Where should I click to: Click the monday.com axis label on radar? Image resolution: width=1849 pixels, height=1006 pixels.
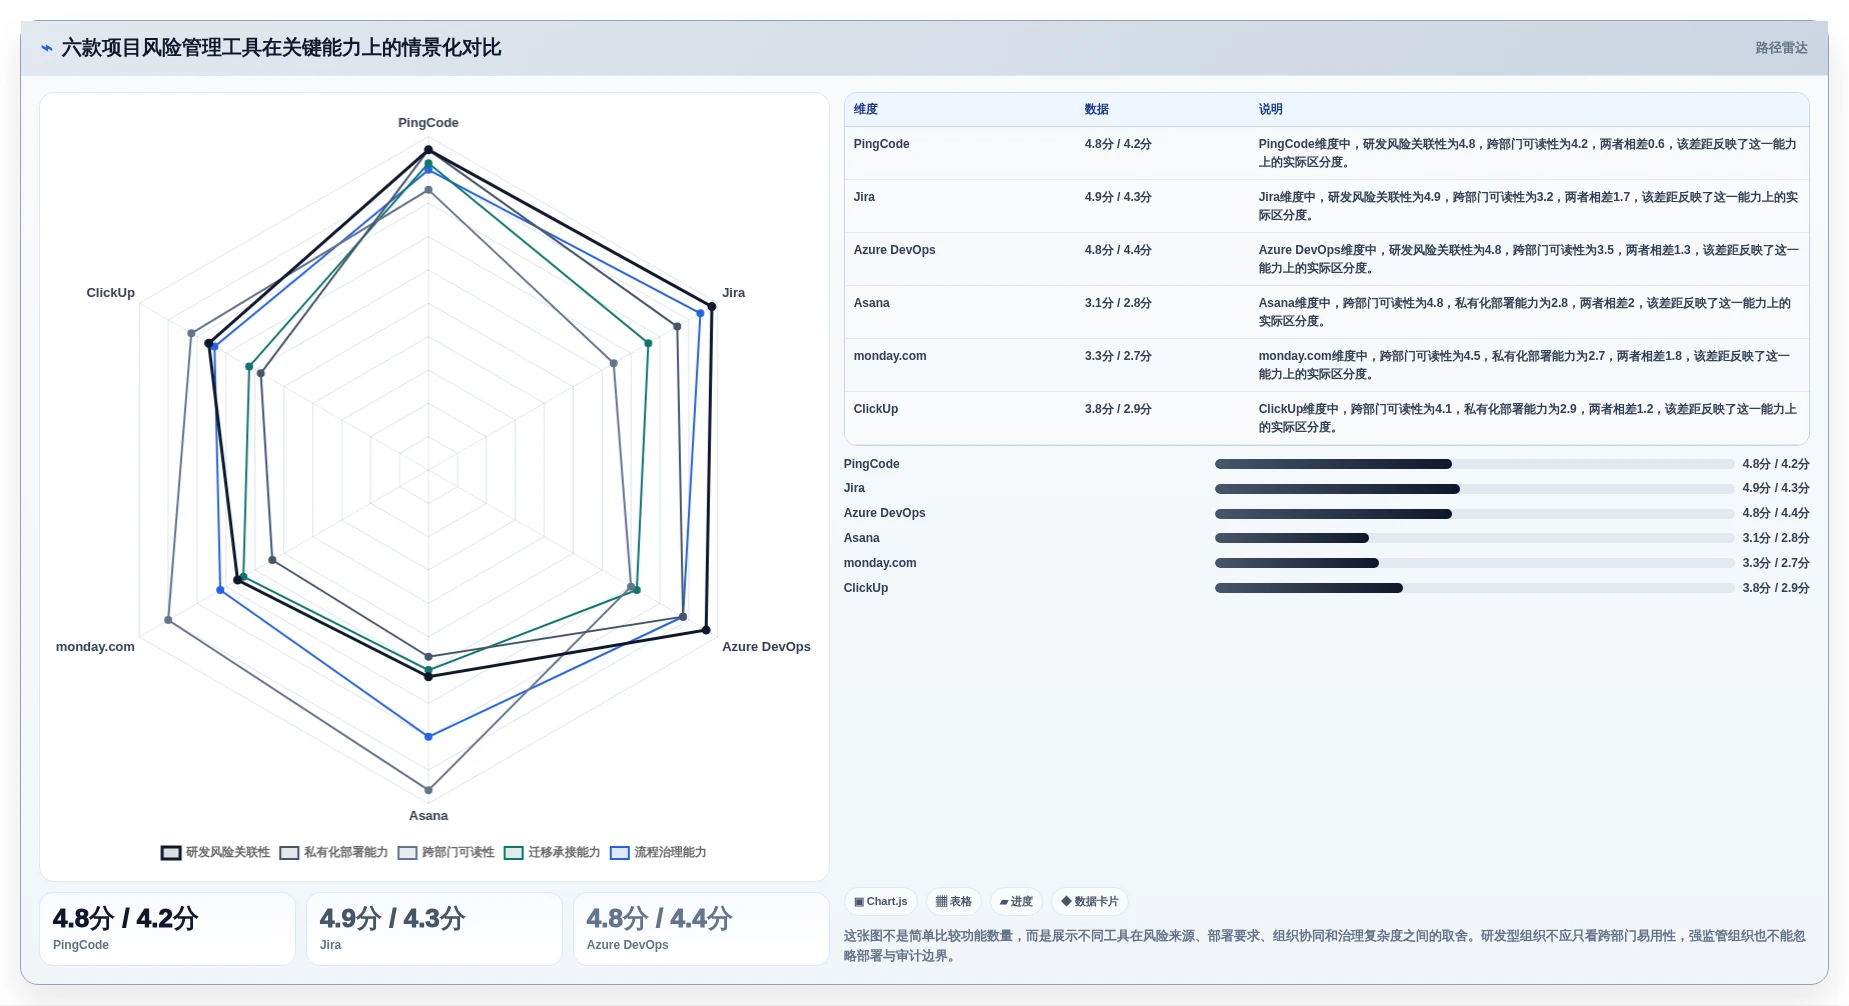click(95, 647)
